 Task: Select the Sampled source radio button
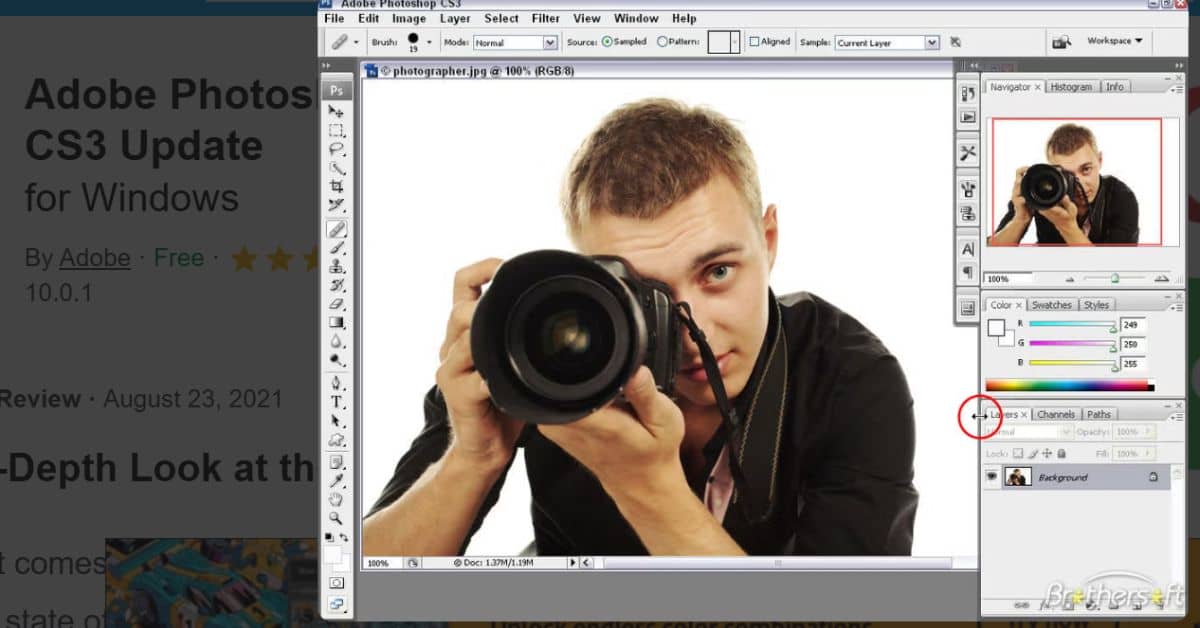click(607, 42)
